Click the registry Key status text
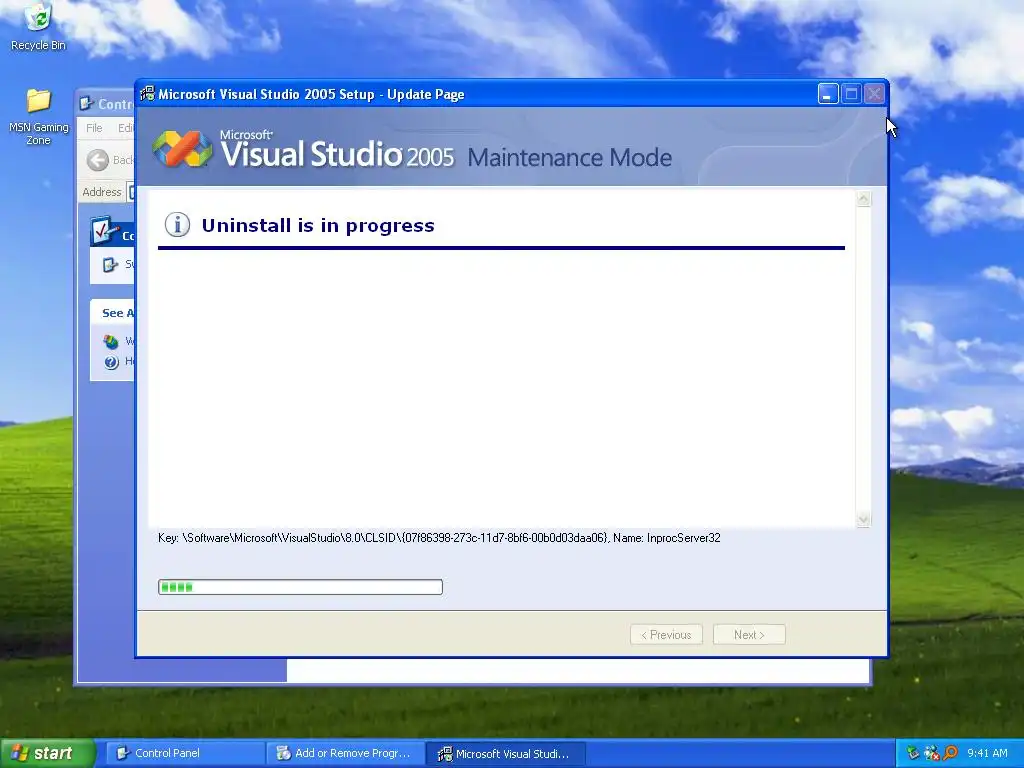The width and height of the screenshot is (1024, 768). click(439, 538)
